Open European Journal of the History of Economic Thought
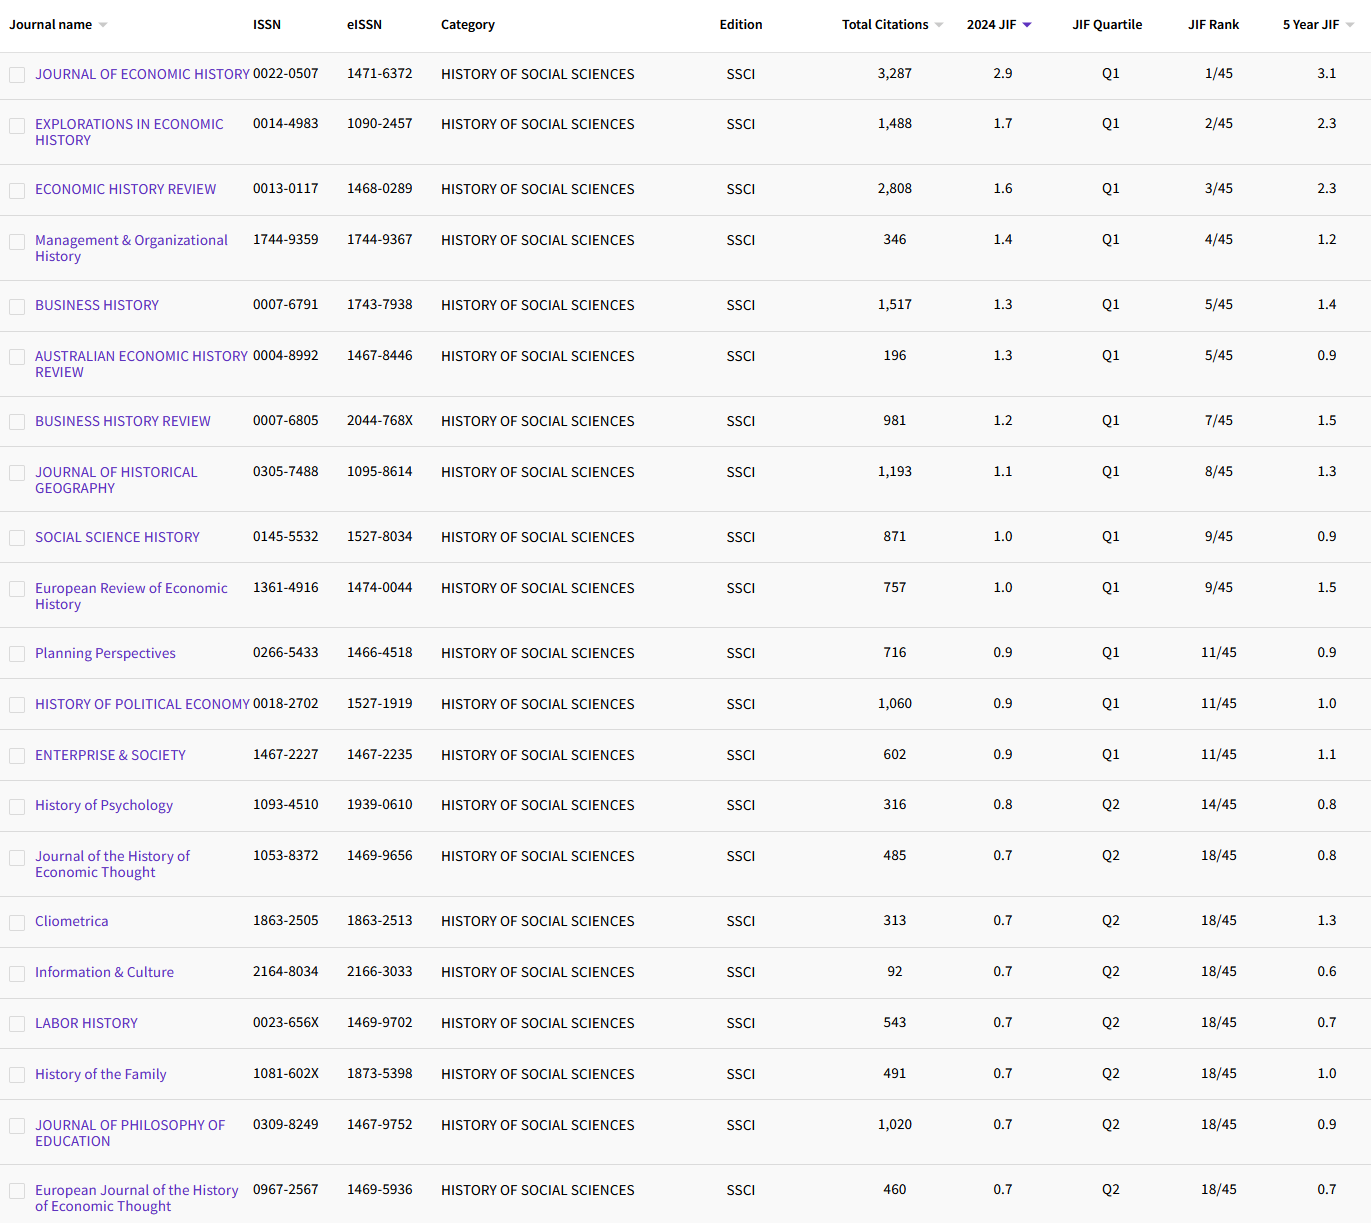This screenshot has height=1223, width=1371. [136, 1198]
